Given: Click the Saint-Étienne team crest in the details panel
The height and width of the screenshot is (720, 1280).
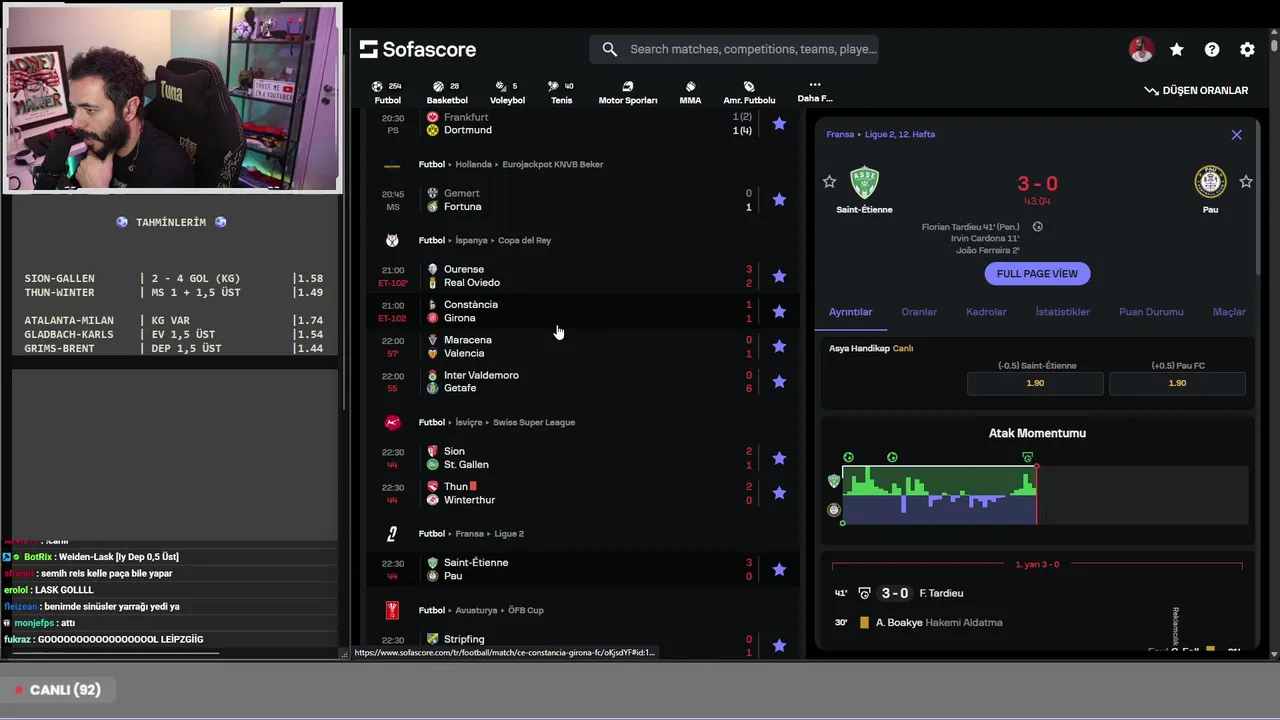Looking at the screenshot, I should pos(864,182).
